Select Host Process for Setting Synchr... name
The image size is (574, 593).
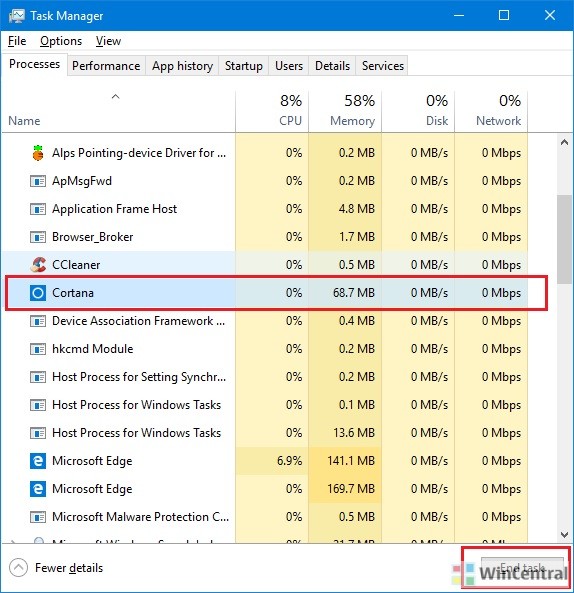pos(139,377)
